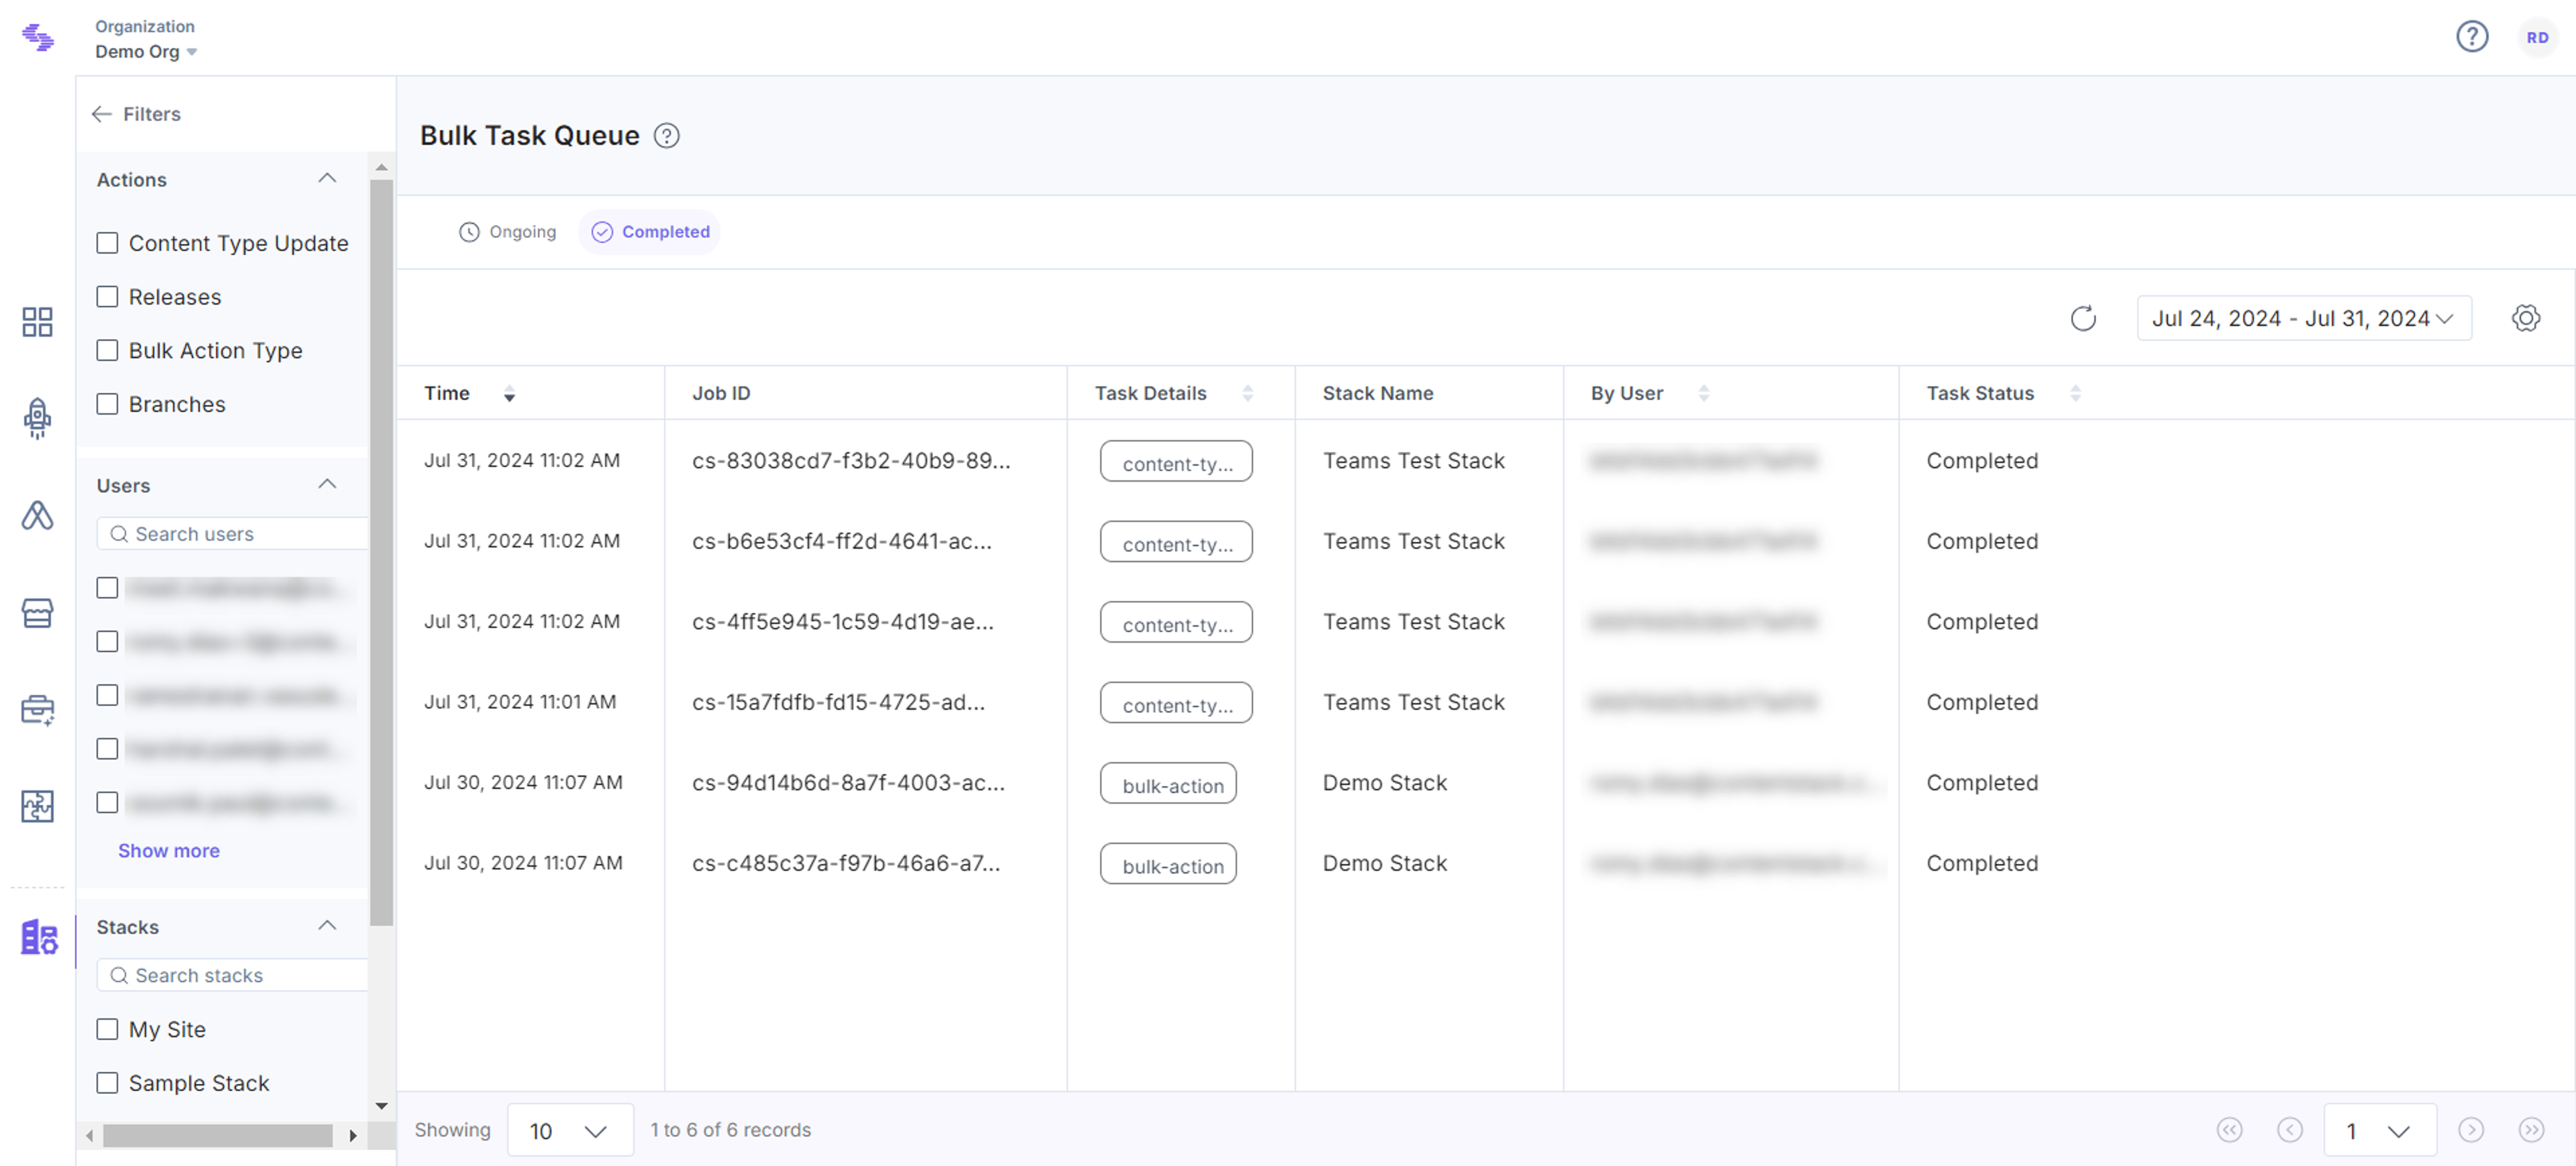Click the Stack Name column header
The height and width of the screenshot is (1166, 2576).
[1377, 393]
